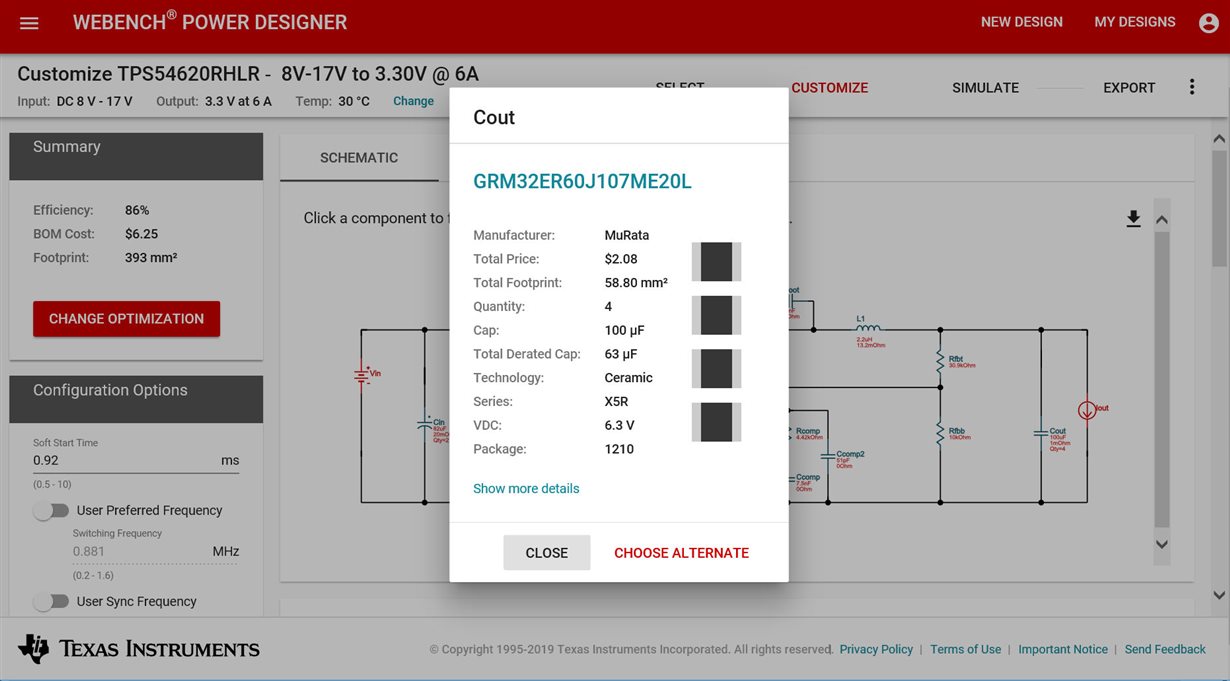Click the top capacitor thumbnail image
1230x681 pixels.
coord(717,262)
